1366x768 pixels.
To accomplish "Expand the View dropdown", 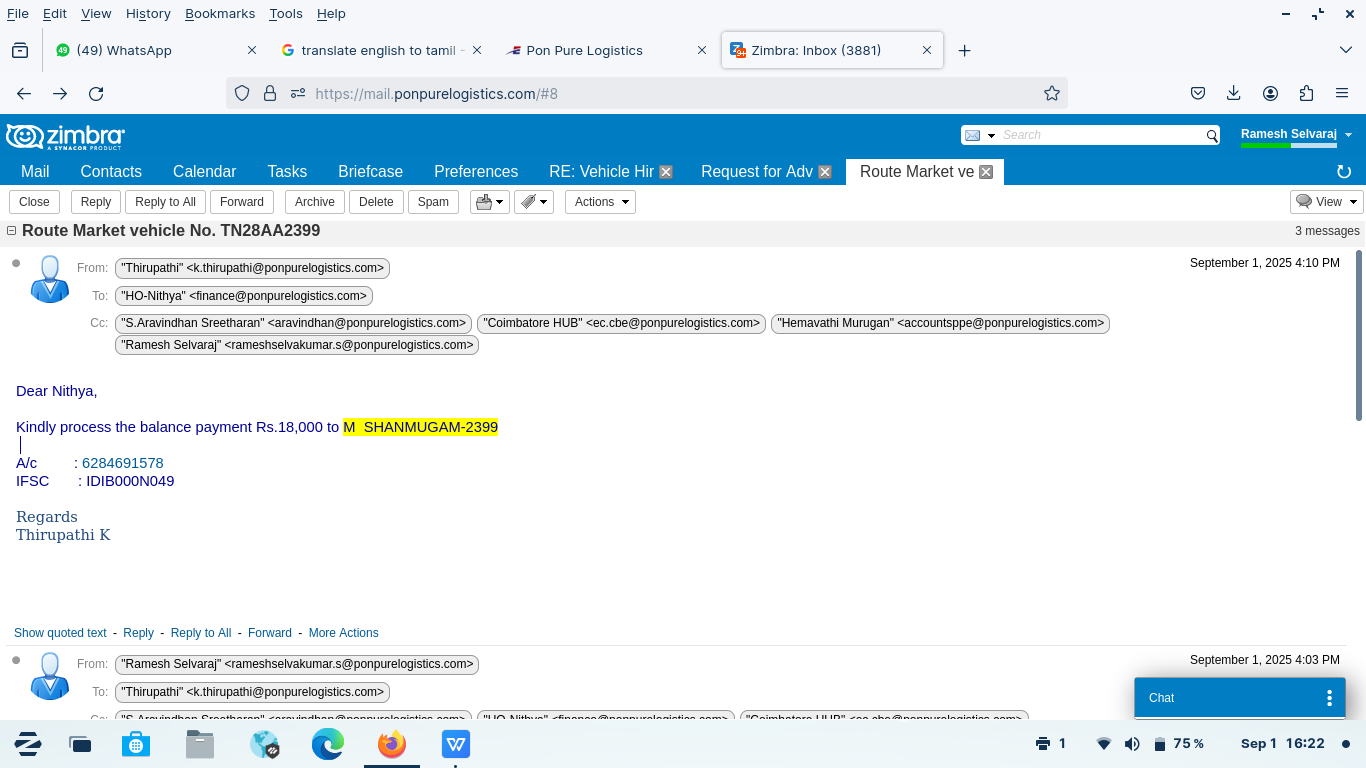I will pyautogui.click(x=1327, y=202).
